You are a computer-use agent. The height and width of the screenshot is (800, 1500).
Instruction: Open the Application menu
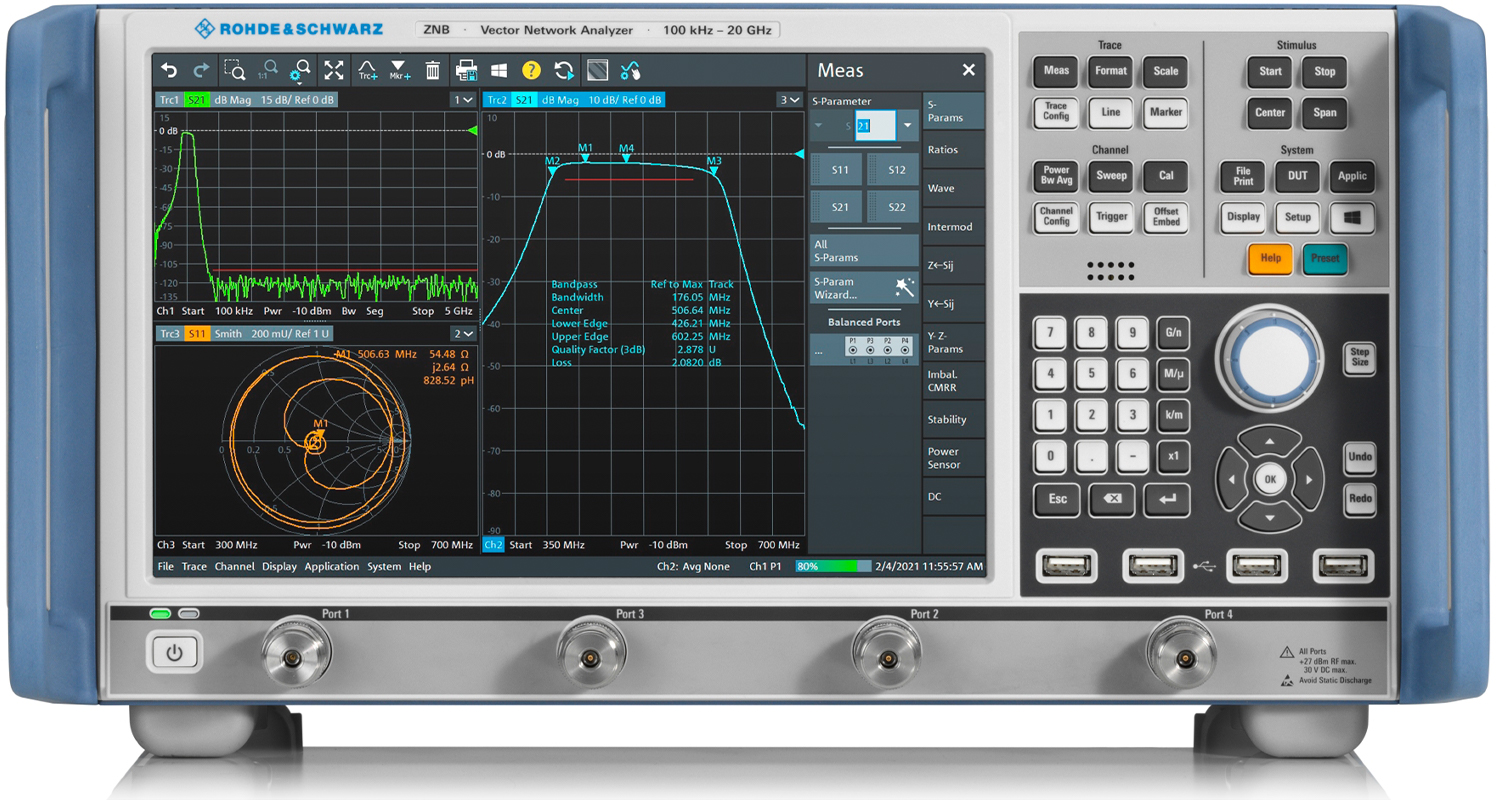pos(331,566)
